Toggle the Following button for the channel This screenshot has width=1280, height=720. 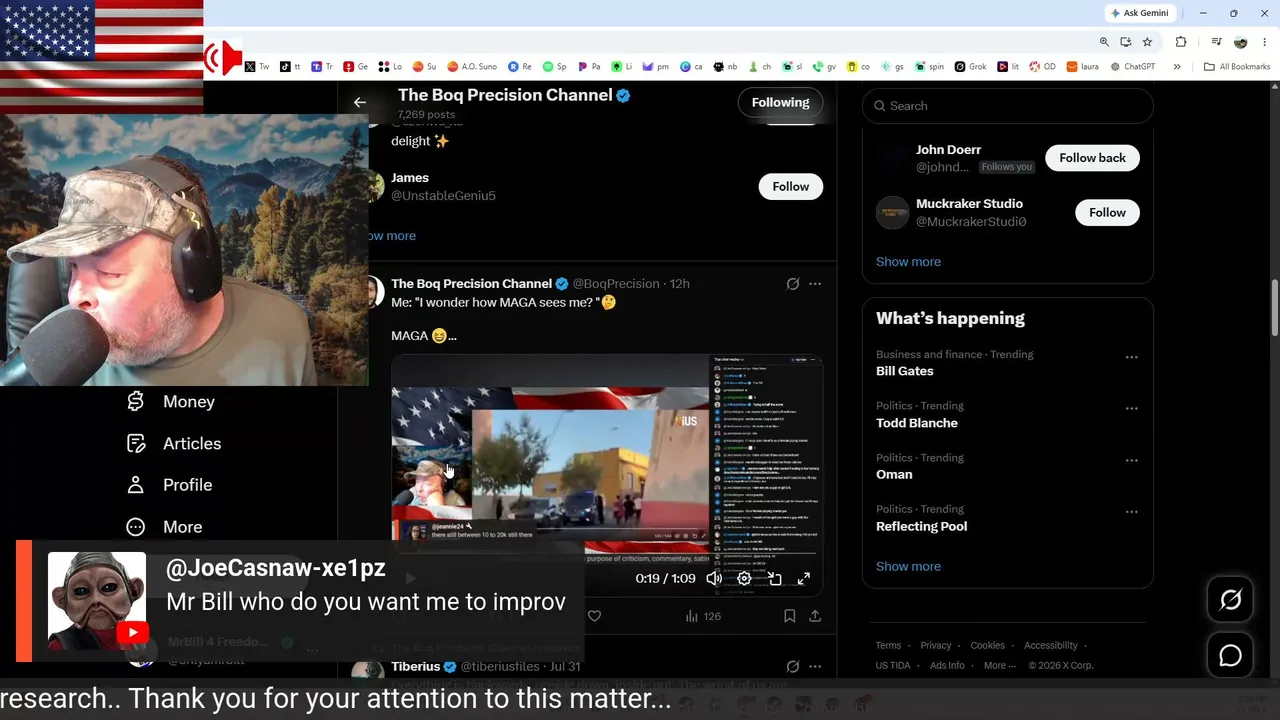[x=780, y=102]
